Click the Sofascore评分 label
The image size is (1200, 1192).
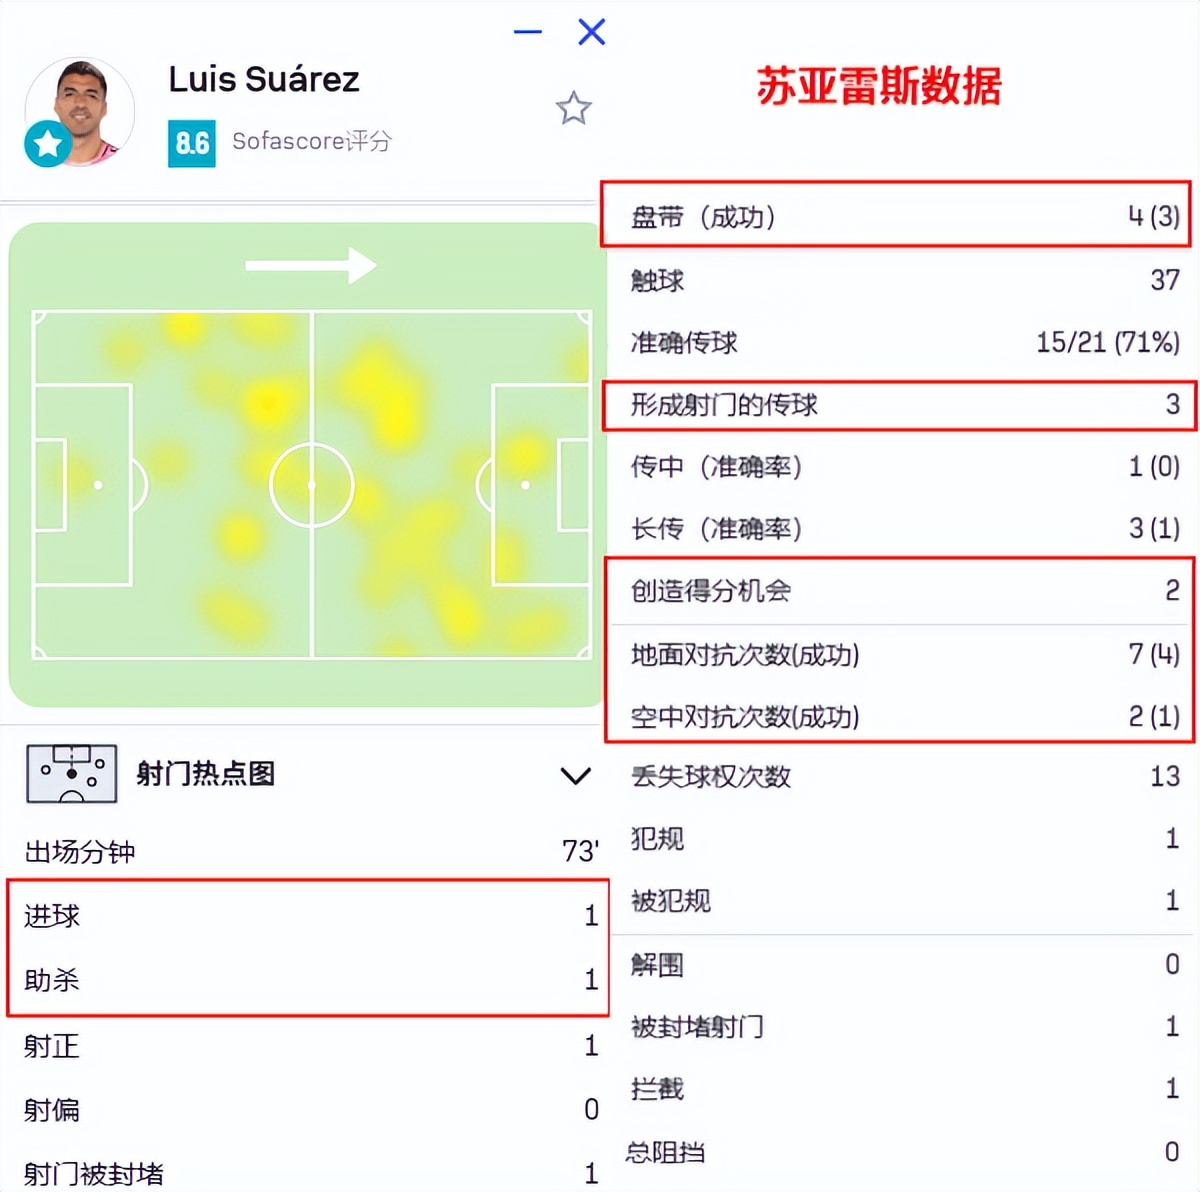click(312, 141)
